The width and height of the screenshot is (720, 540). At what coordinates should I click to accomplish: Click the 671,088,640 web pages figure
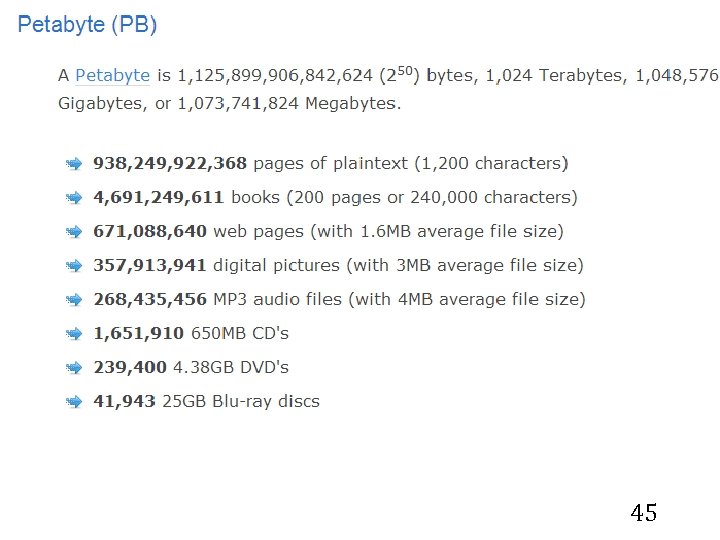[150, 231]
